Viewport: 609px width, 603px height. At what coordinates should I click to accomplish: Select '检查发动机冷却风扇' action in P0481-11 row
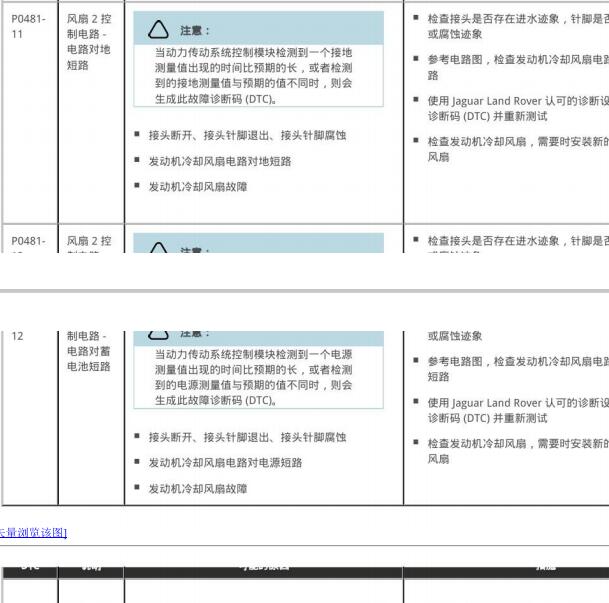(x=518, y=149)
